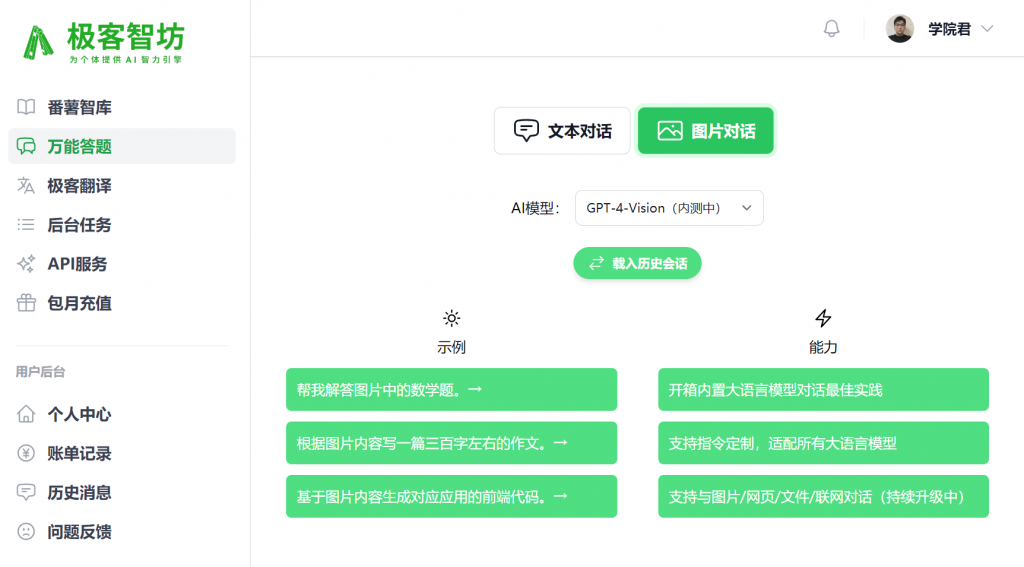
Task: Click the home icon beside 个人中心
Action: click(x=26, y=414)
